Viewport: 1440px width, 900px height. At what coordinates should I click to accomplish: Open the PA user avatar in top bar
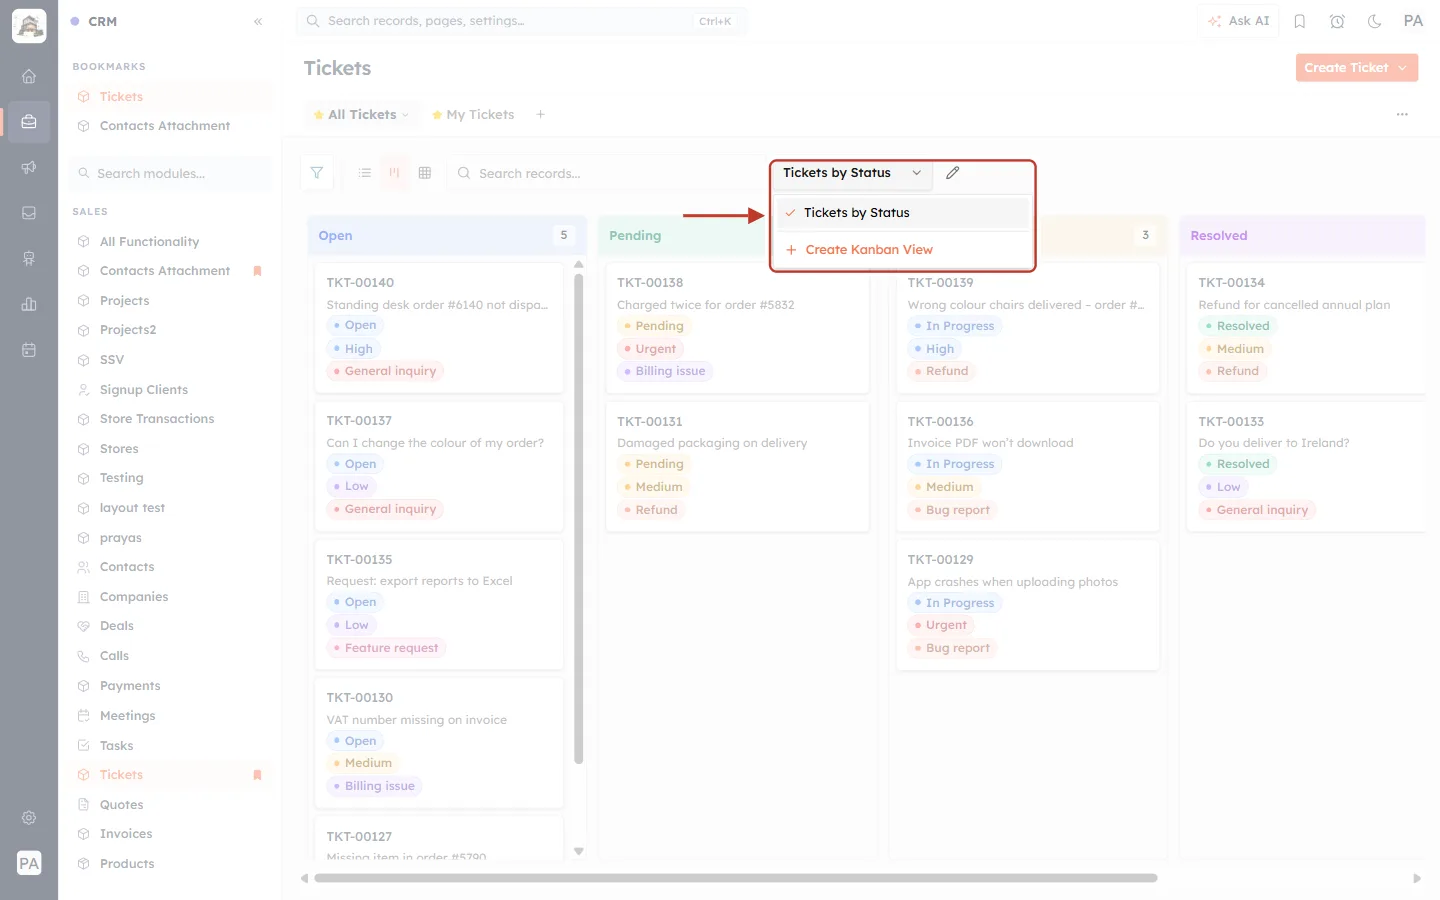pos(1413,21)
